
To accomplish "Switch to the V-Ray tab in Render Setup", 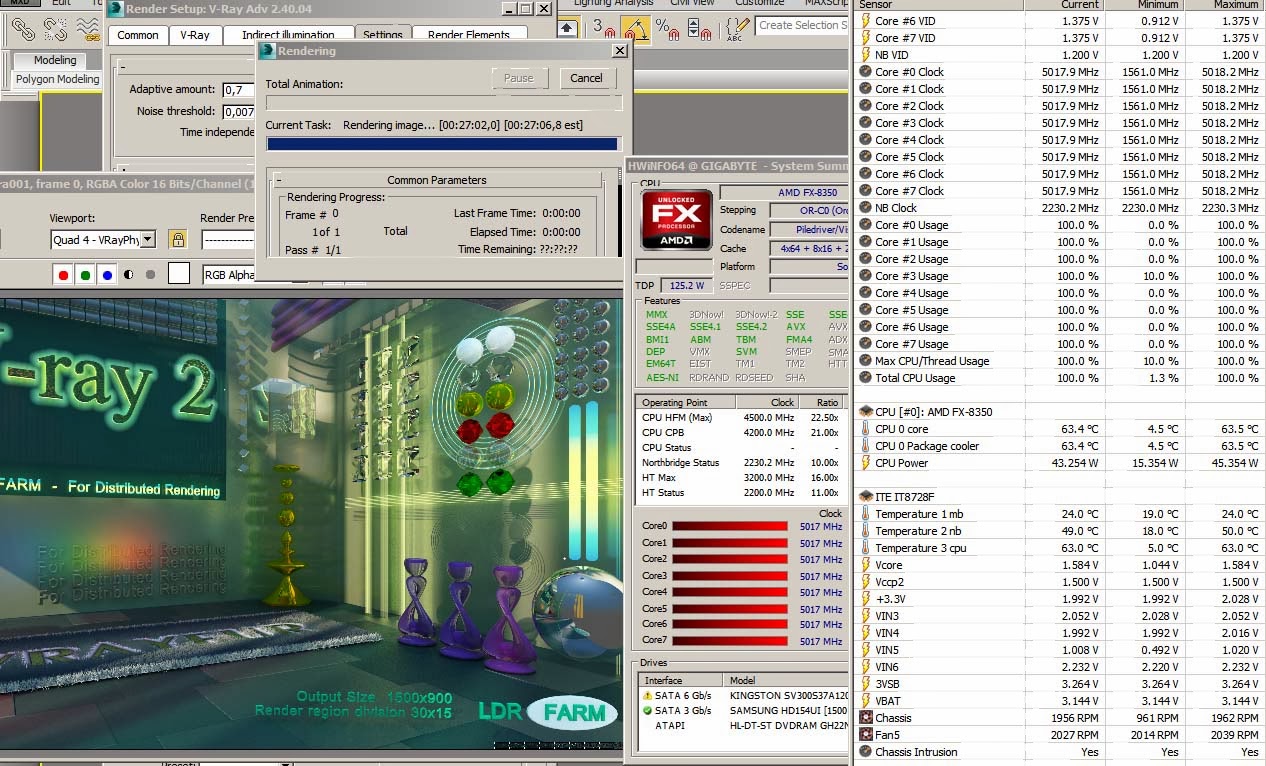I will tap(195, 35).
